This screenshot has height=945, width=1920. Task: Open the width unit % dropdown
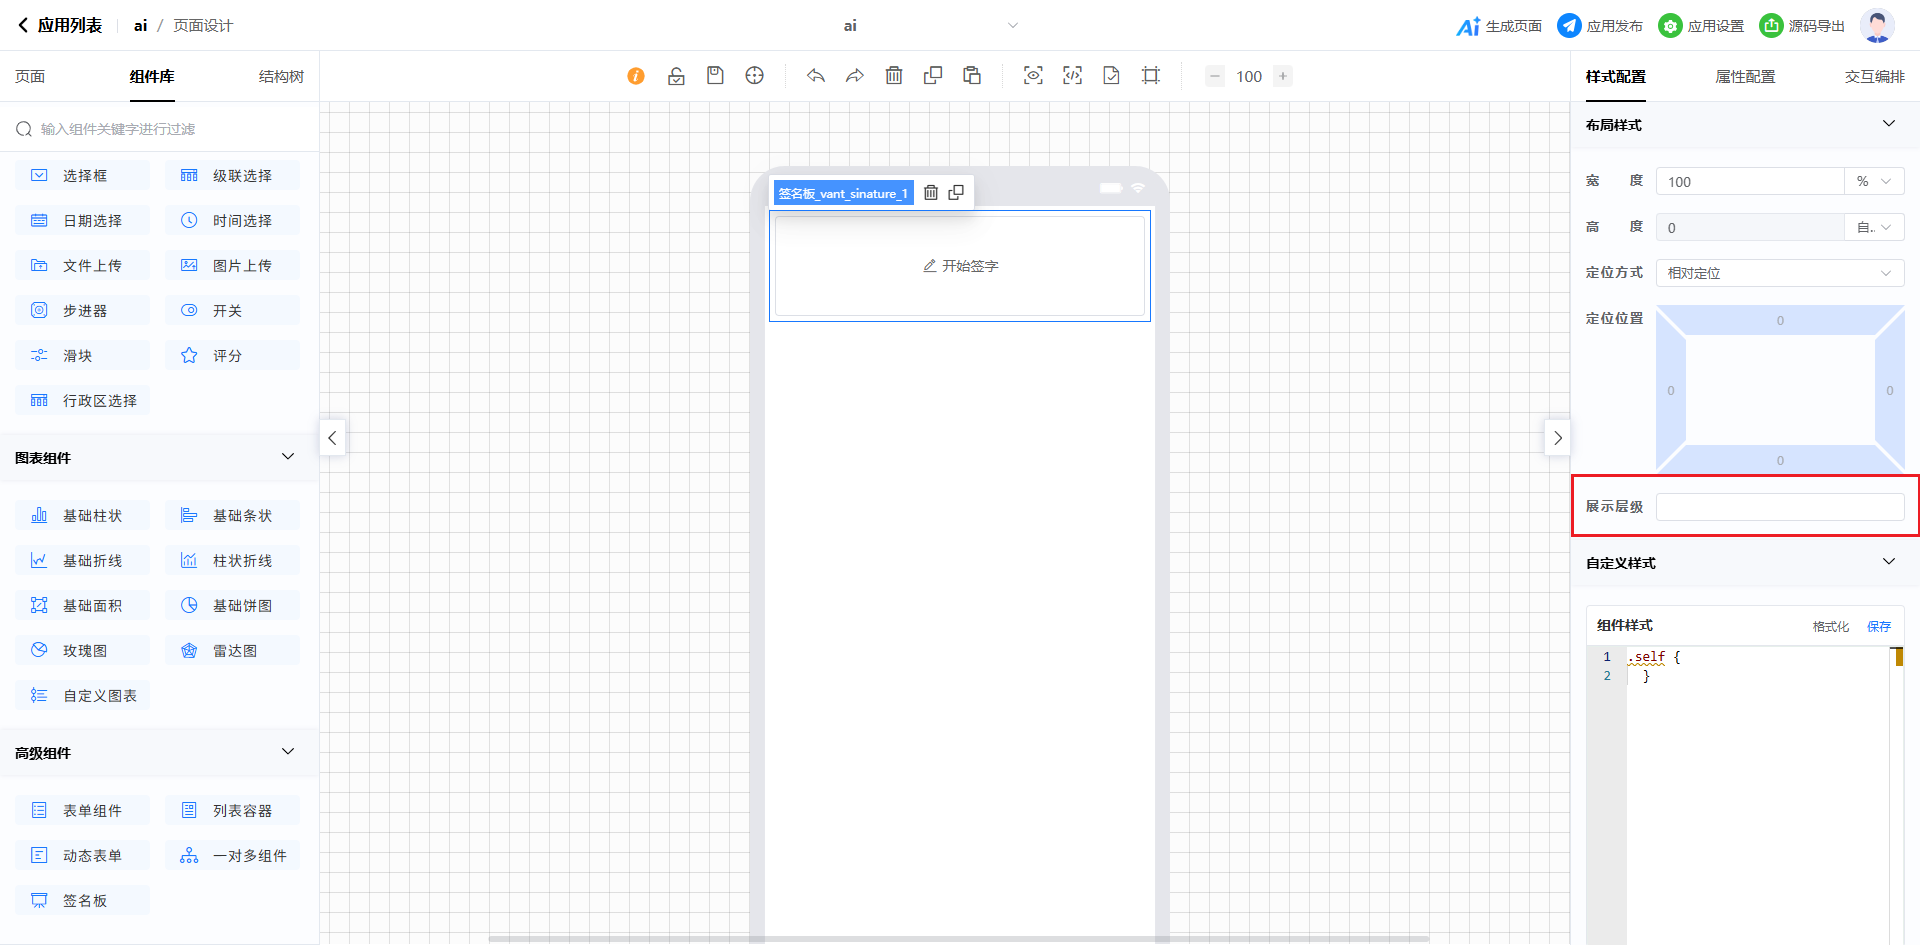(x=1874, y=182)
